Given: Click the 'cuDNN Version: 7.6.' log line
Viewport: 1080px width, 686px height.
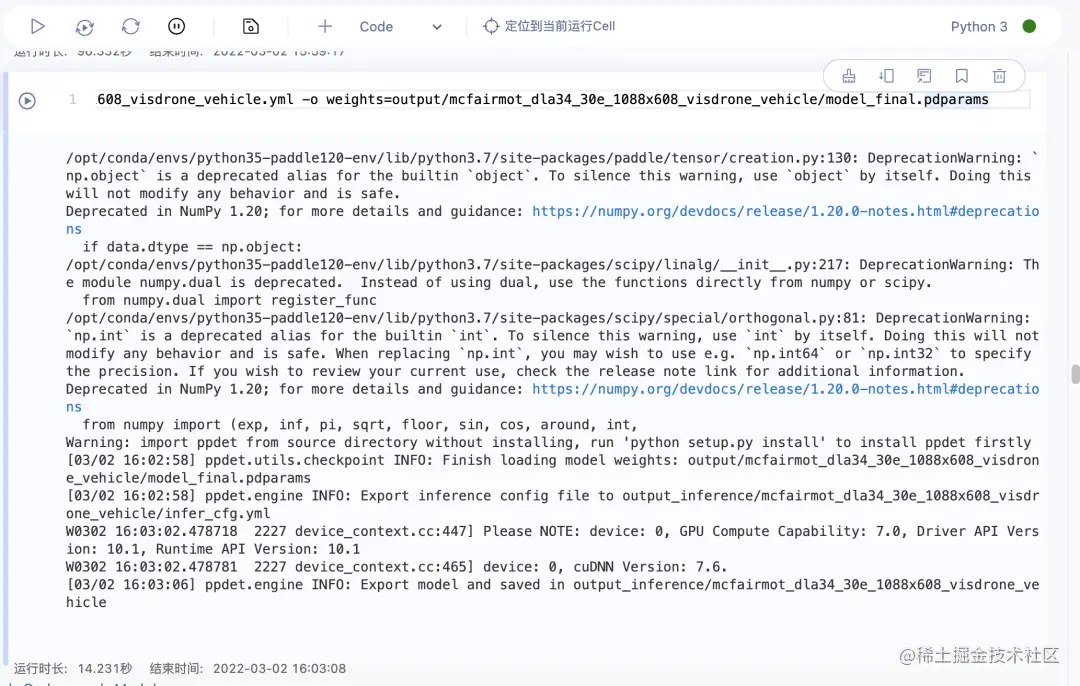Looking at the screenshot, I should [x=396, y=567].
